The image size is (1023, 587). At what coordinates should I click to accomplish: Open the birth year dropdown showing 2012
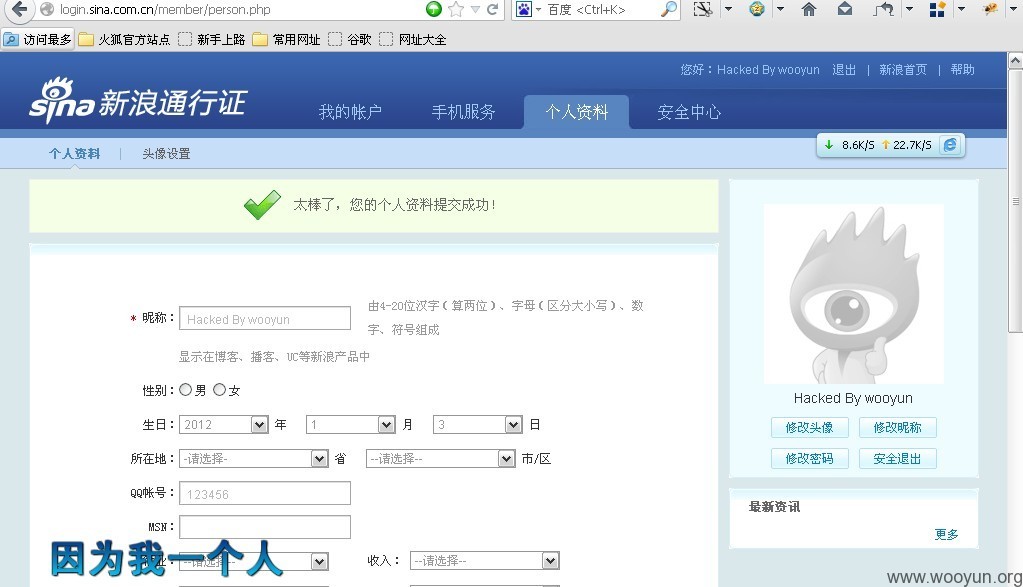coord(224,425)
